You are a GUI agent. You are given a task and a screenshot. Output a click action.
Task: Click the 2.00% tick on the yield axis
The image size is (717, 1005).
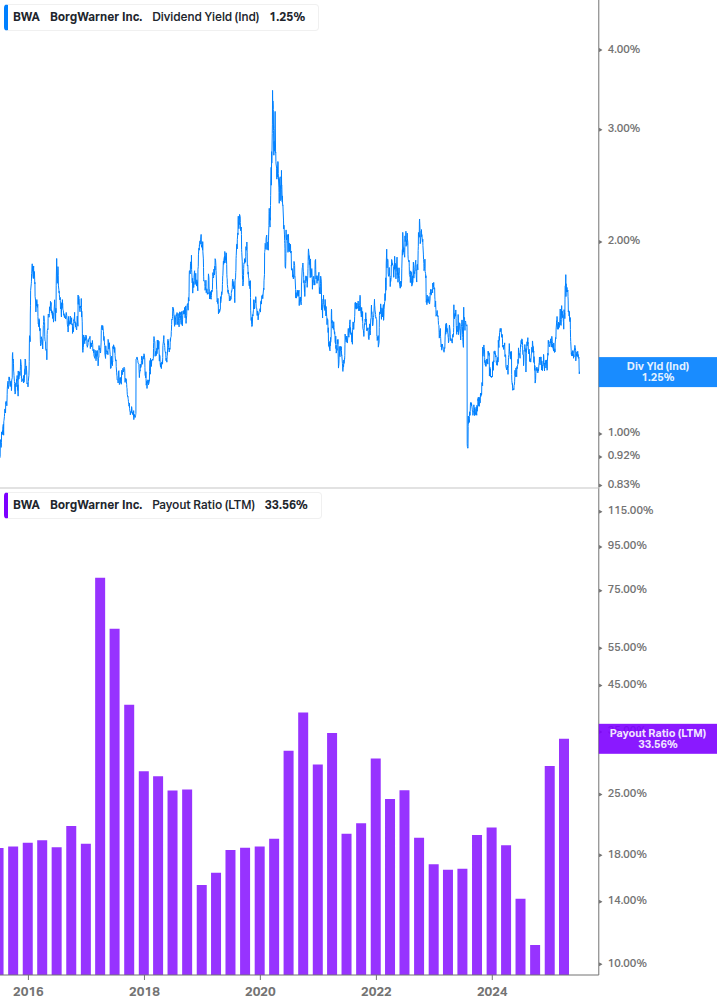pyautogui.click(x=623, y=240)
